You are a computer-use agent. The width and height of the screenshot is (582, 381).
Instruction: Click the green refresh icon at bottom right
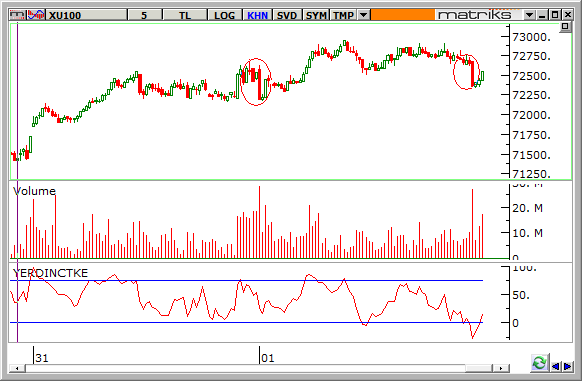click(x=539, y=363)
